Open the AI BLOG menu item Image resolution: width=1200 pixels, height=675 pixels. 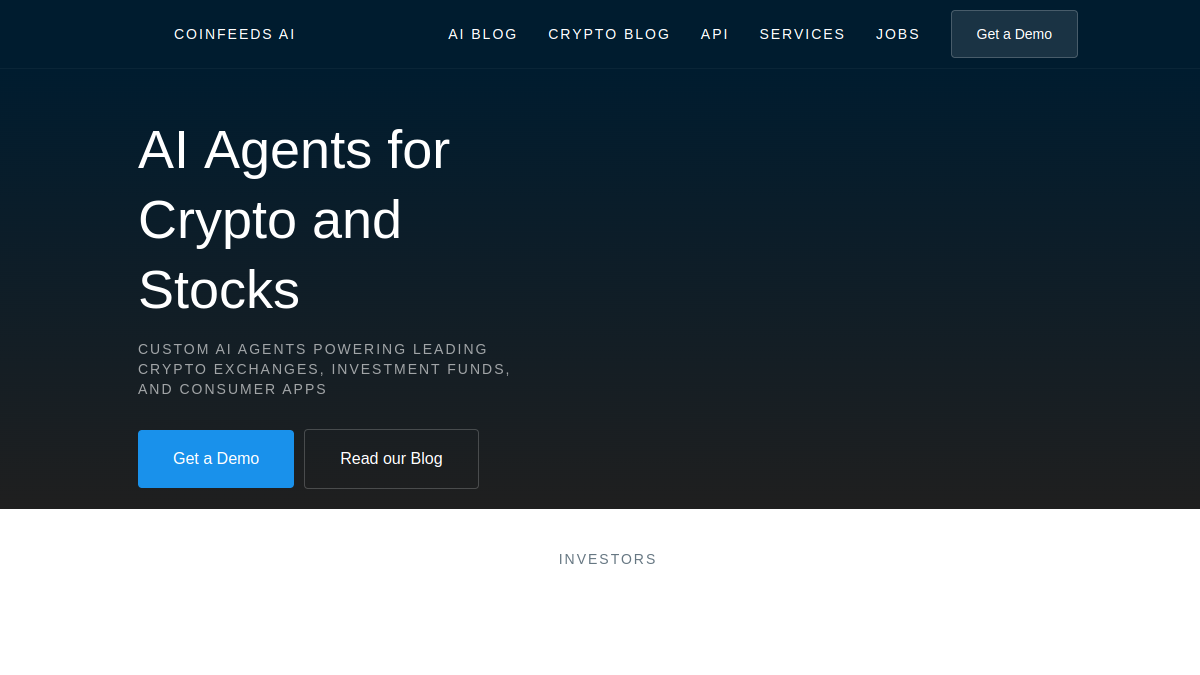point(483,34)
